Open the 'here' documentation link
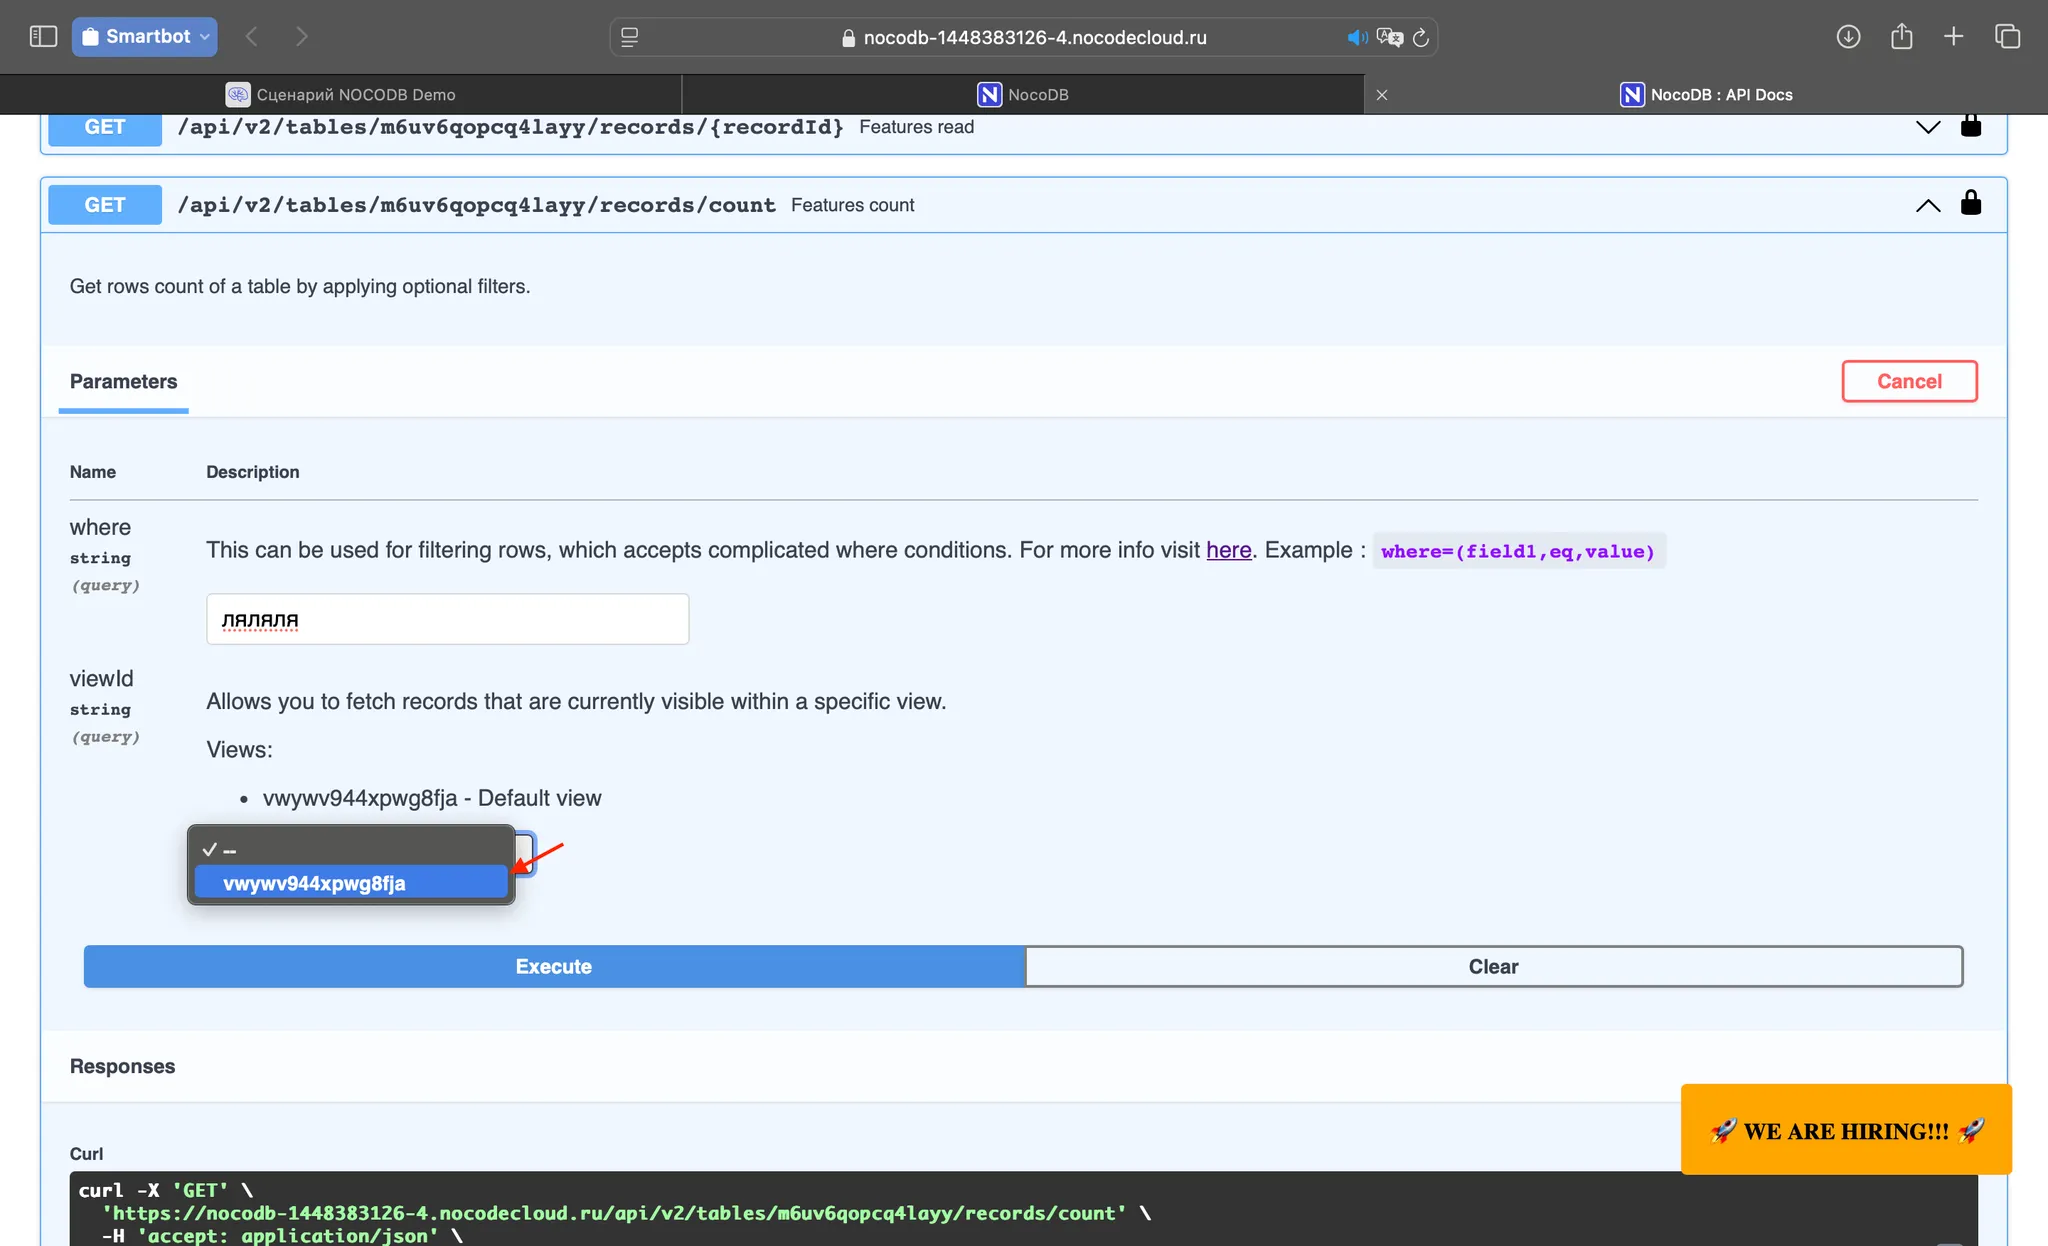2048x1246 pixels. [x=1228, y=550]
